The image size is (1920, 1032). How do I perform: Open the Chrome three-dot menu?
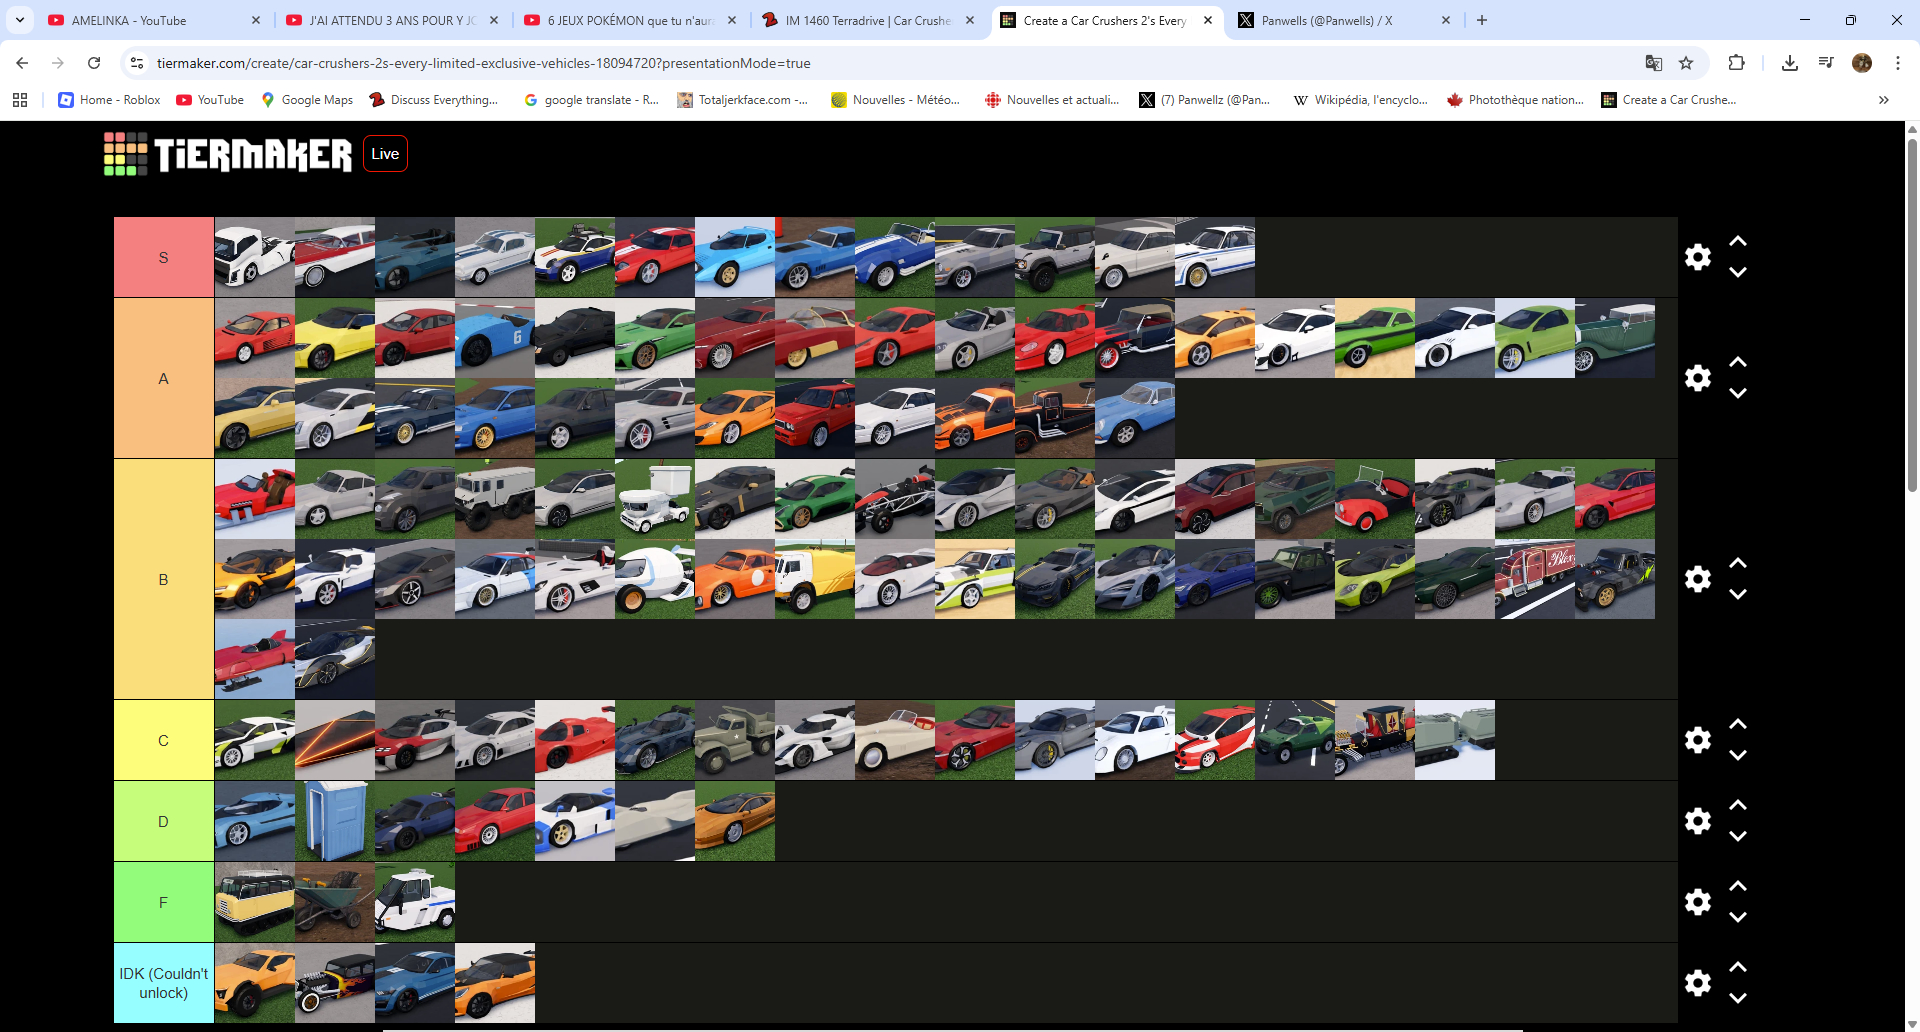tap(1897, 63)
